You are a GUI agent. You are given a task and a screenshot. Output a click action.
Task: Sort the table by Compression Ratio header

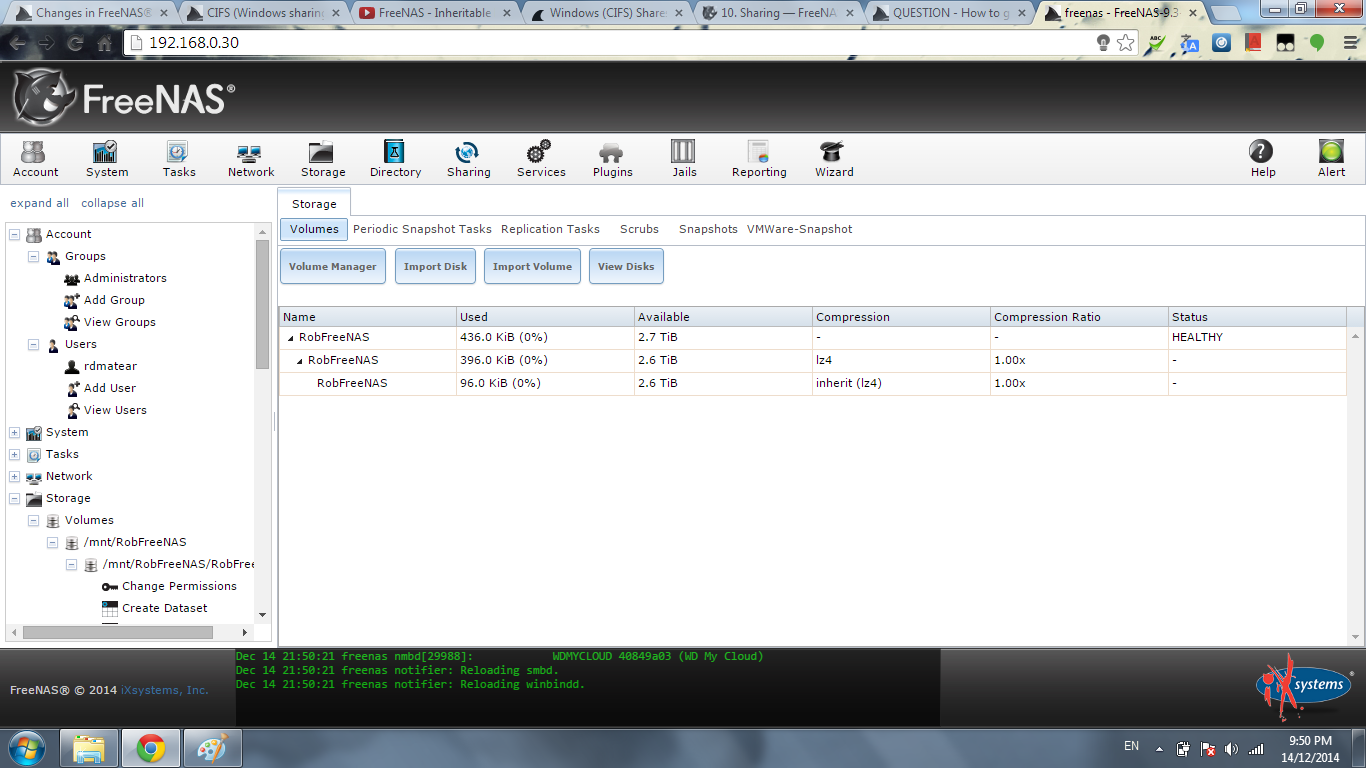coord(1078,317)
